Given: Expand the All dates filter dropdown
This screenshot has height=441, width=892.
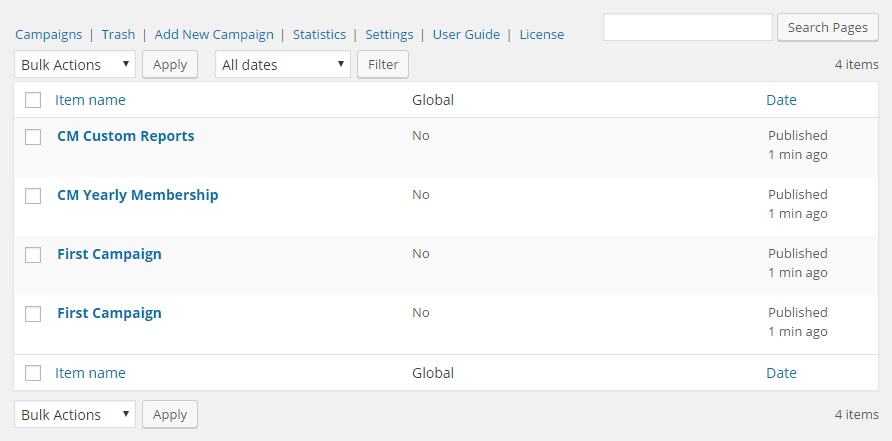Looking at the screenshot, I should 283,64.
